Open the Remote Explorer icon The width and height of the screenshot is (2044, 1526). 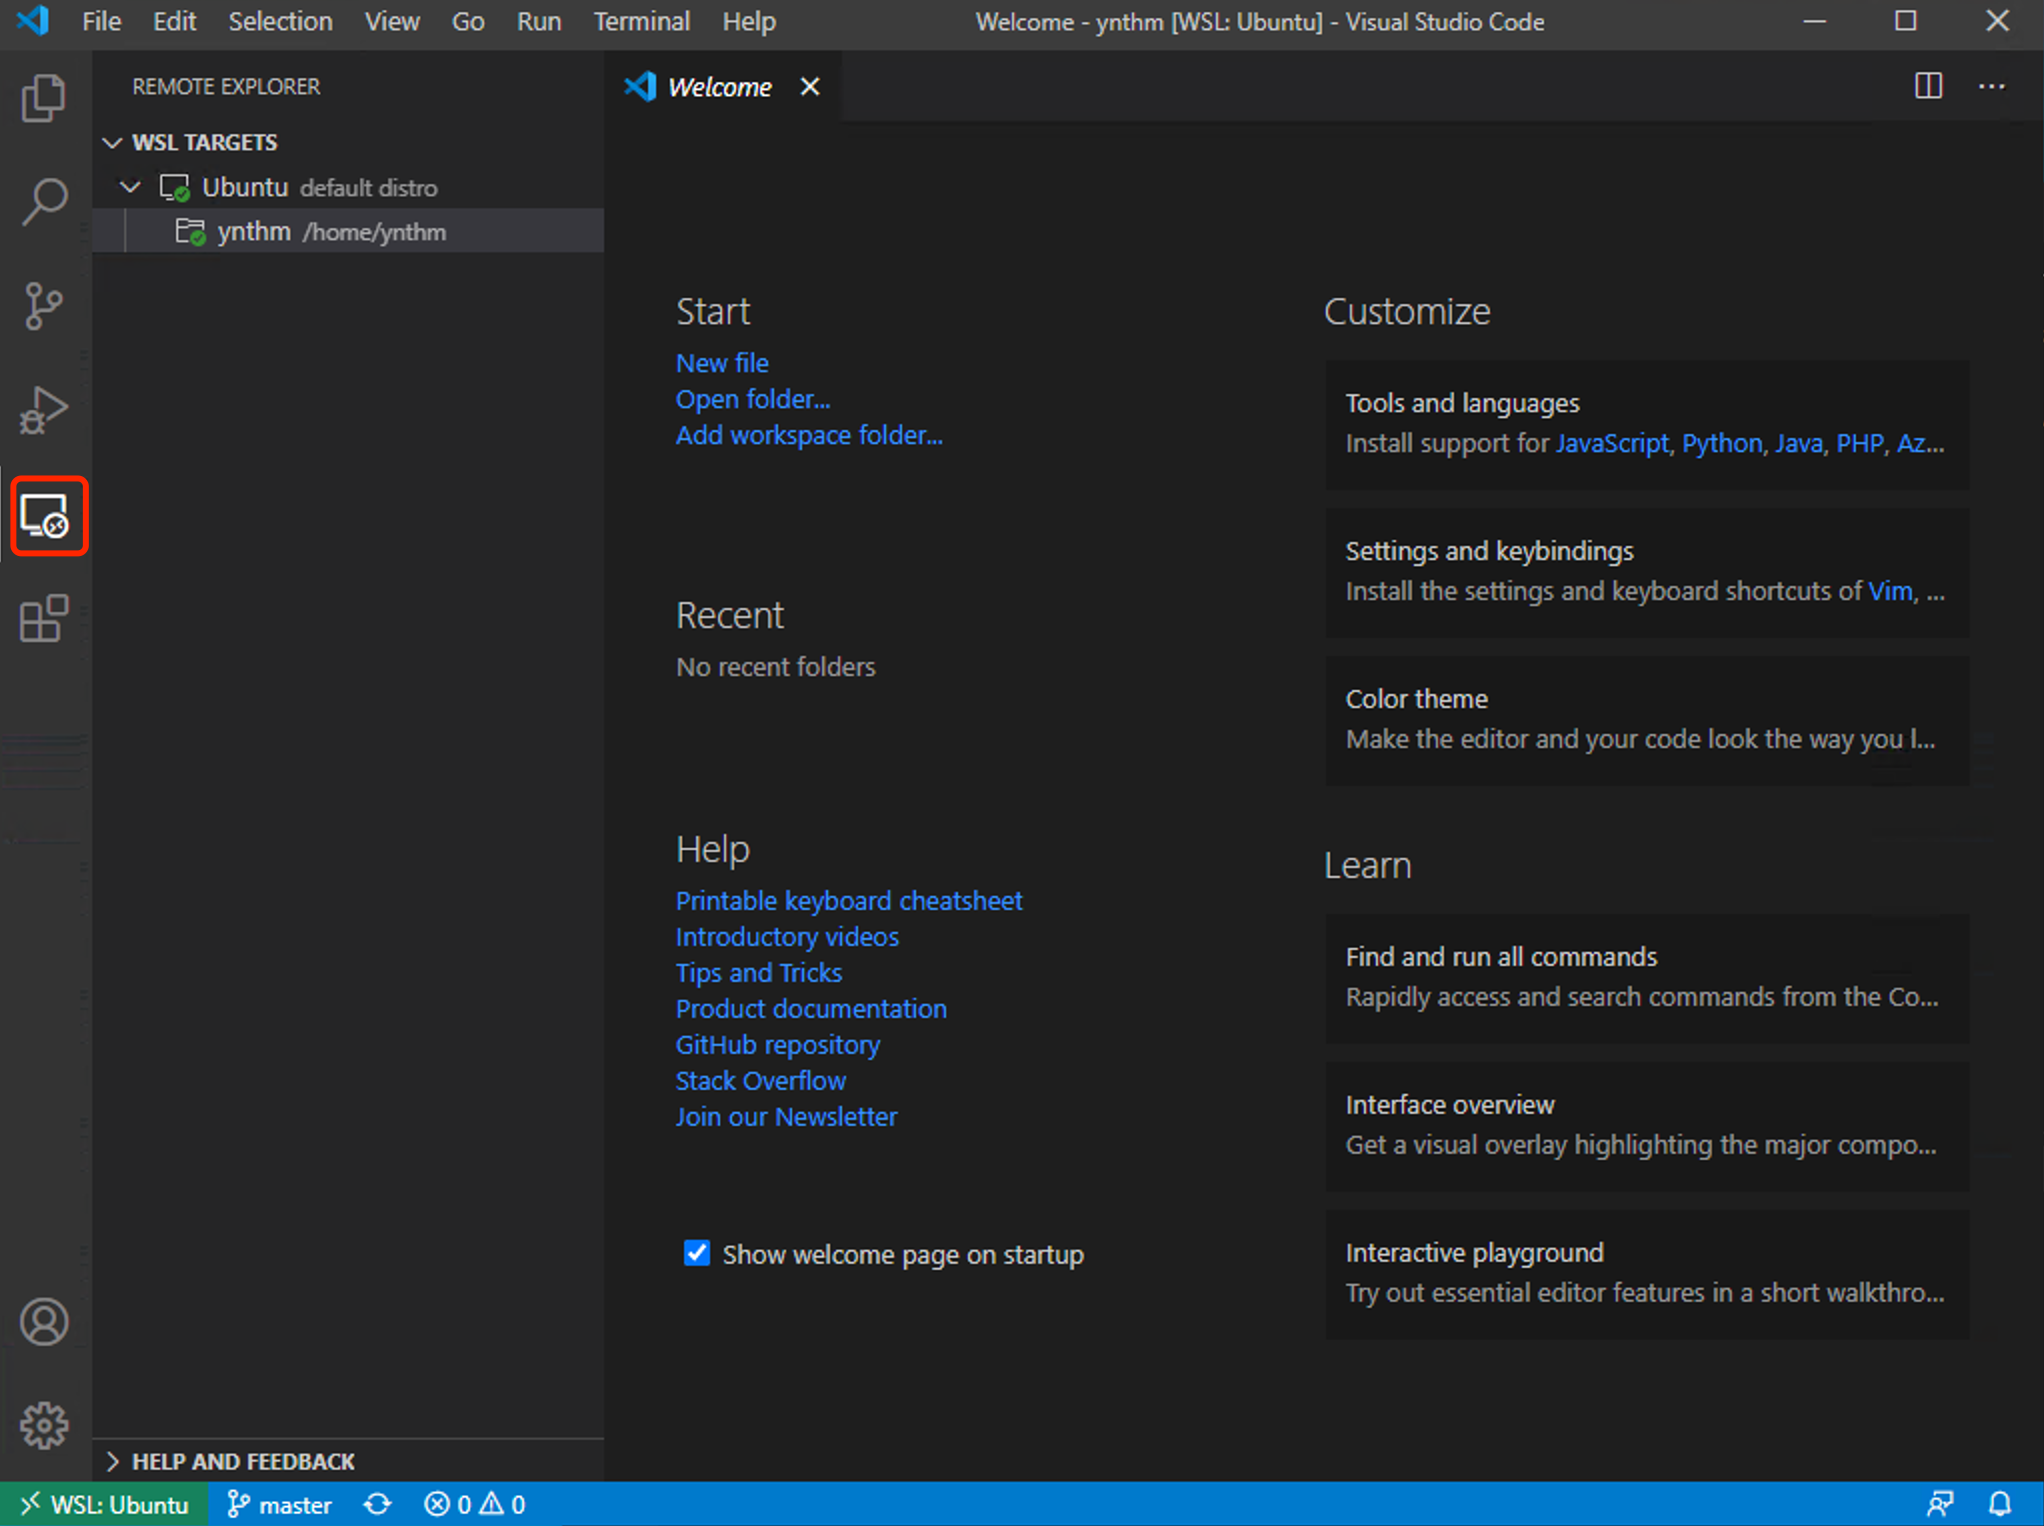pos(48,516)
